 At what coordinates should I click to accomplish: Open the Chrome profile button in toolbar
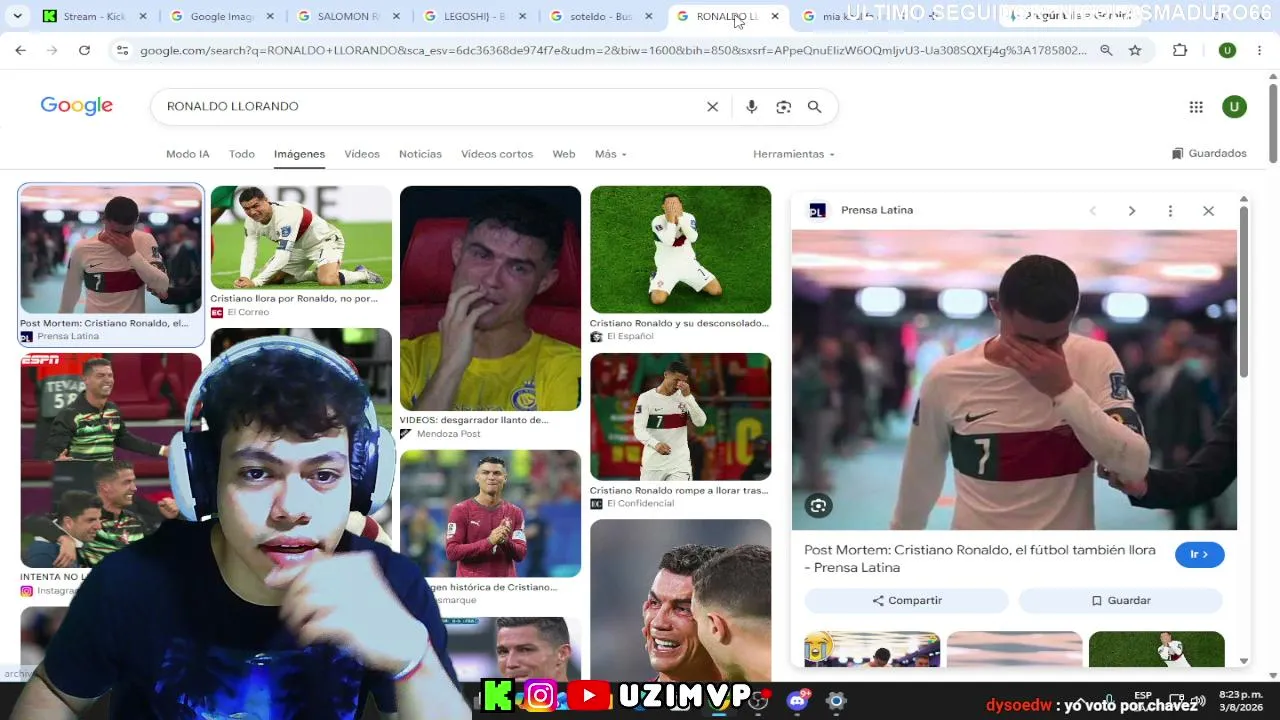pos(1227,50)
